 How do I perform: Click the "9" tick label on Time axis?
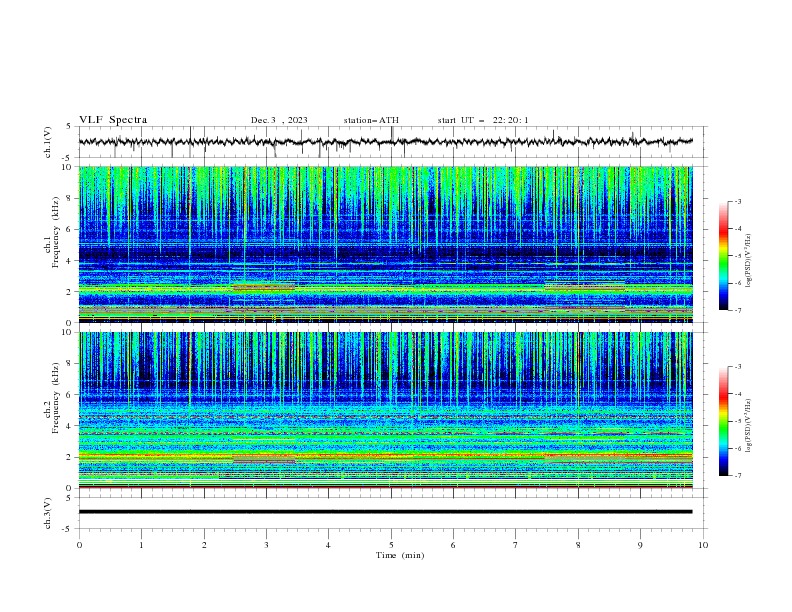click(x=640, y=545)
